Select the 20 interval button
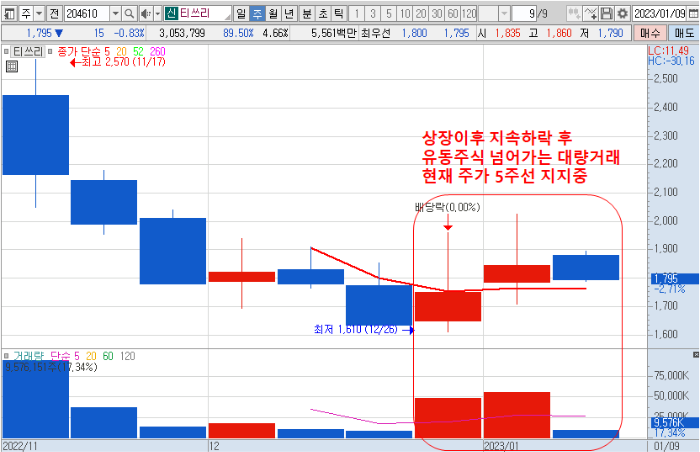Image resolution: width=700 pixels, height=452 pixels. [421, 14]
